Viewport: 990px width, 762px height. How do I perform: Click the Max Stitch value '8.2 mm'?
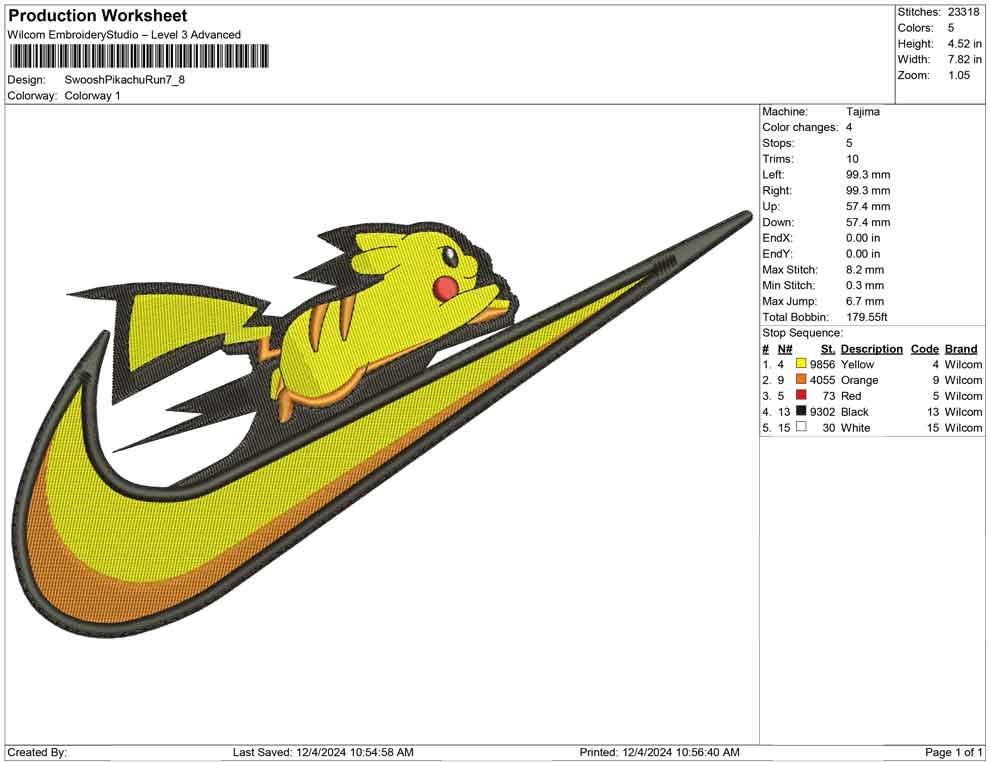pos(864,270)
